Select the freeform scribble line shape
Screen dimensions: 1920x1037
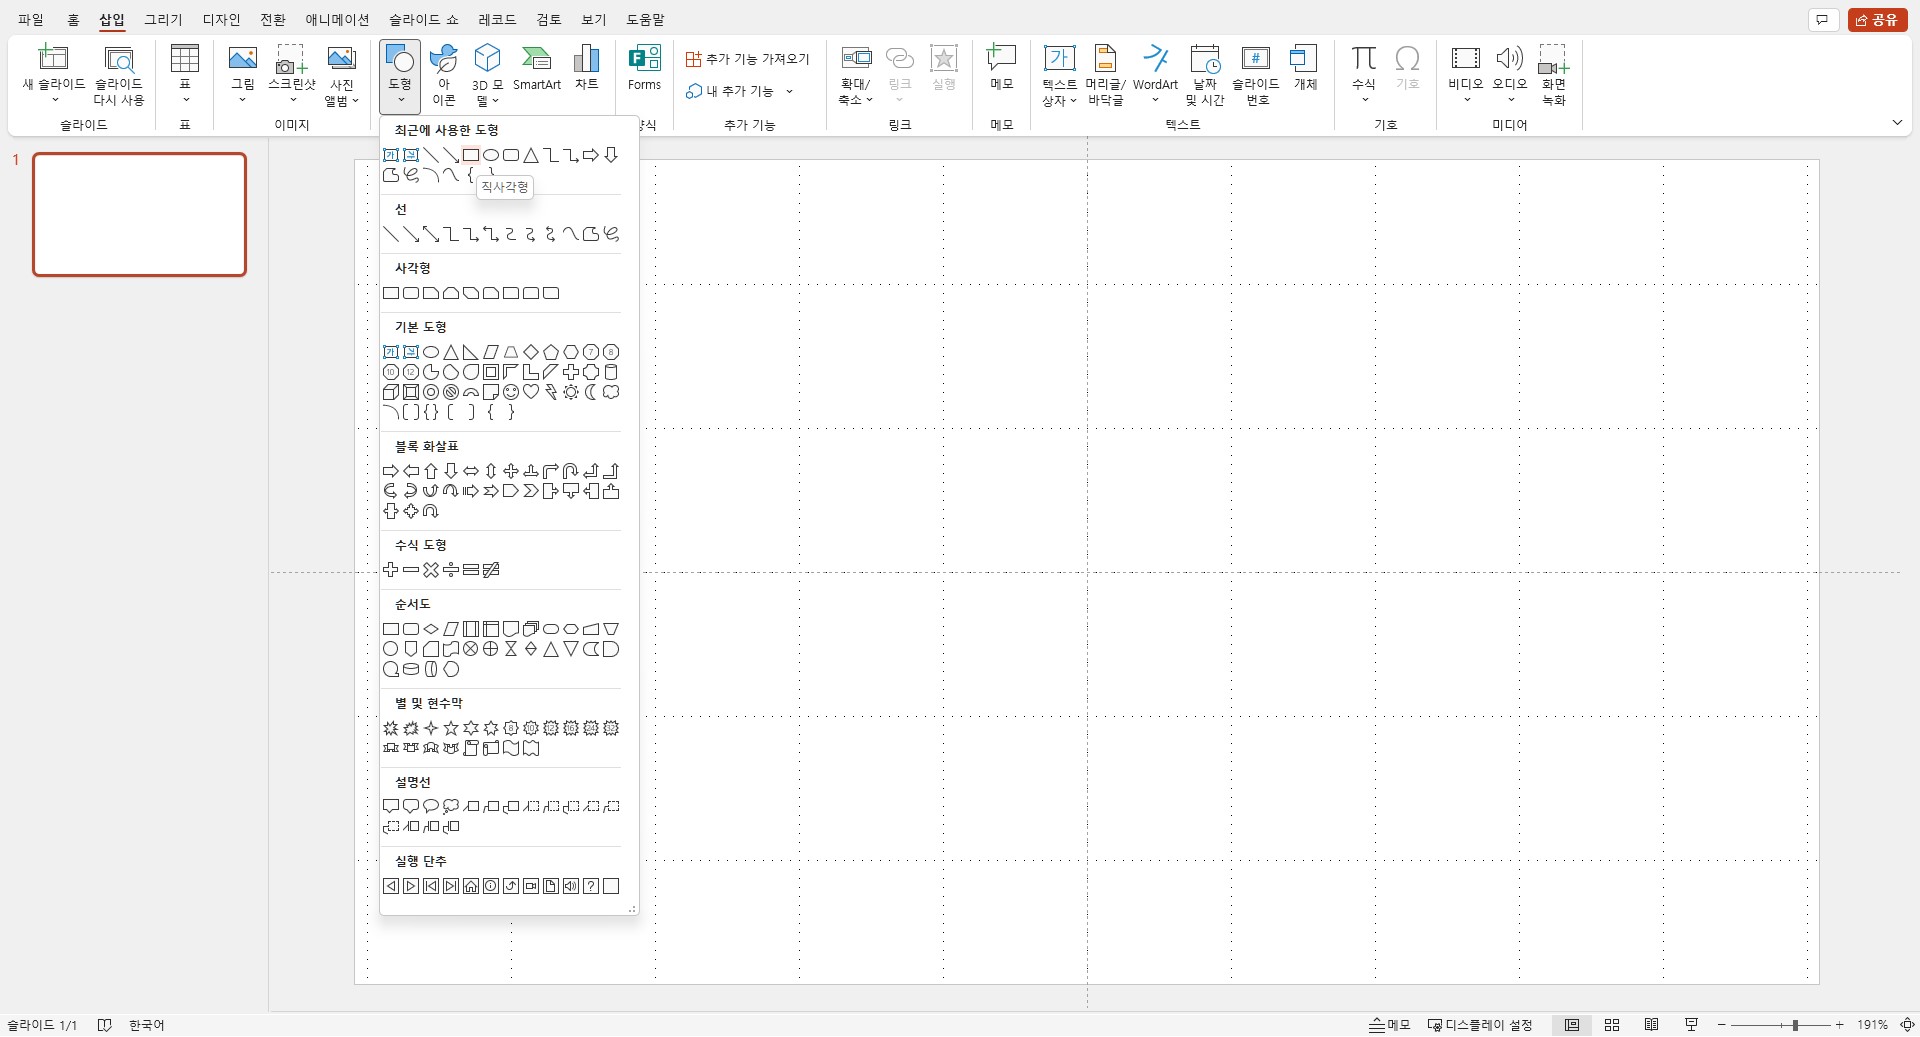coord(611,234)
